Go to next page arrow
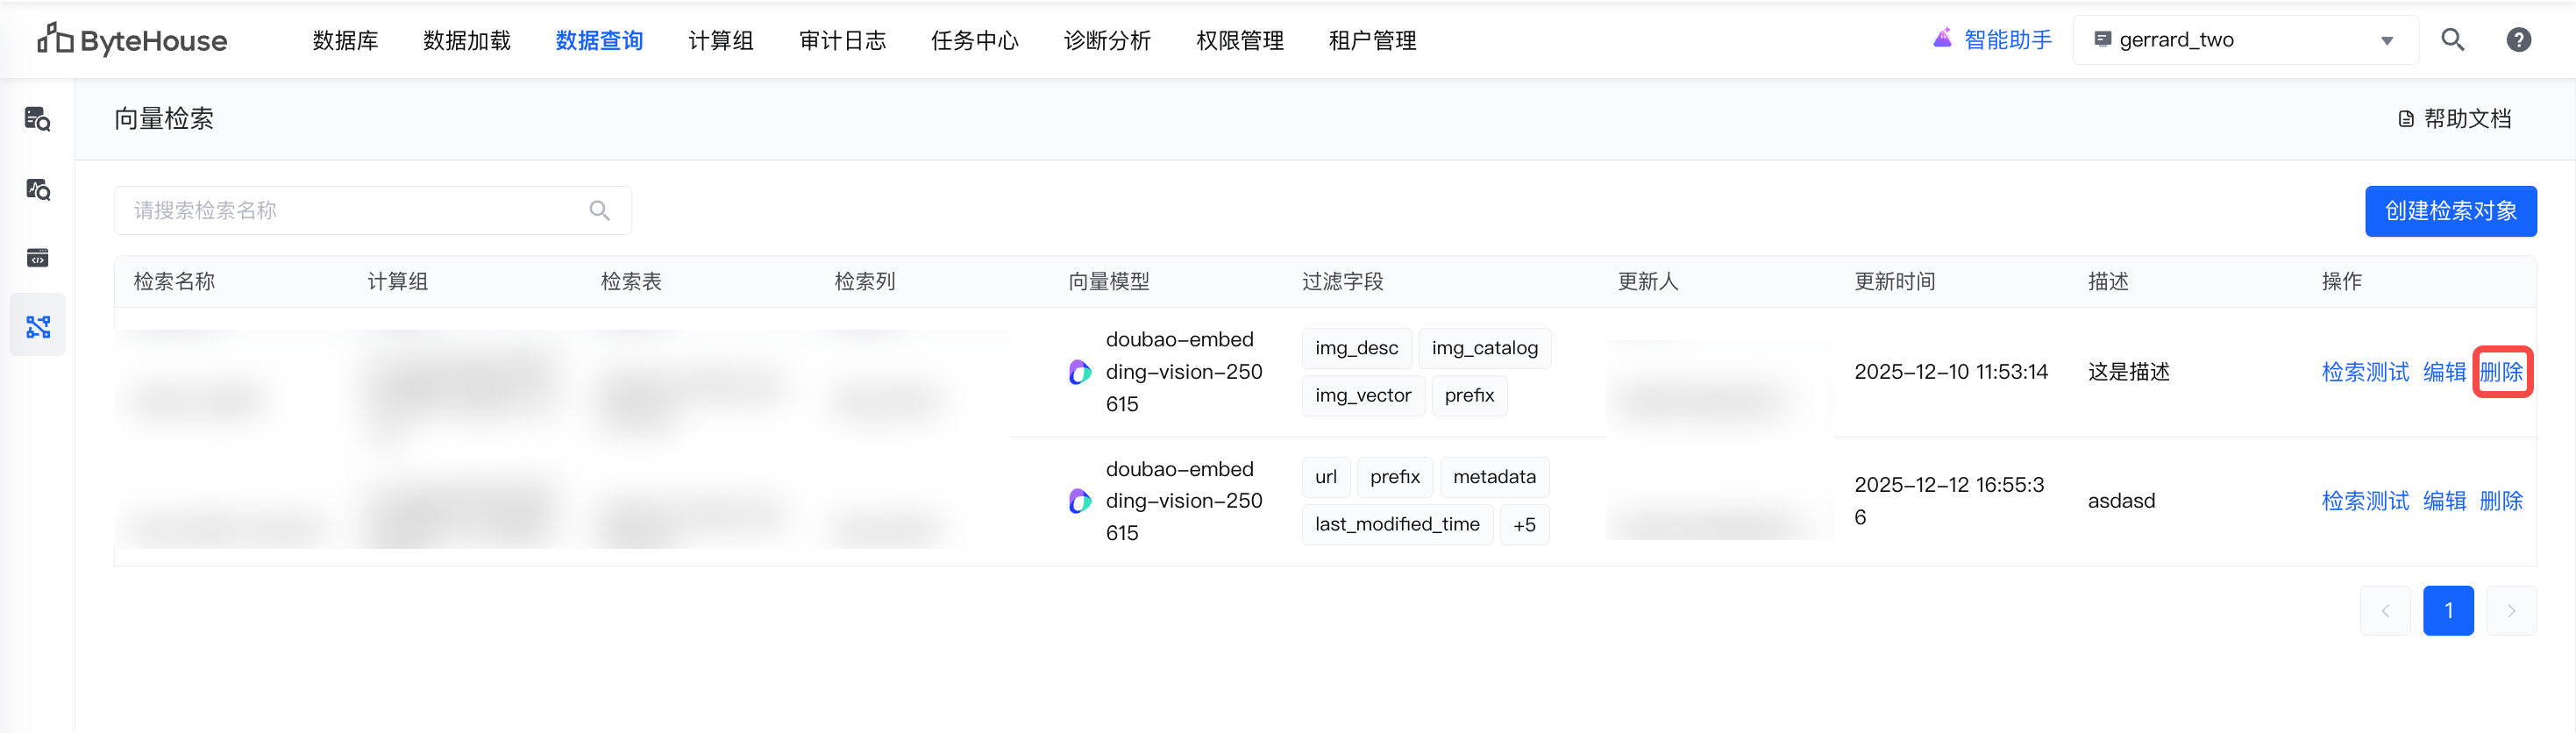 [2511, 610]
